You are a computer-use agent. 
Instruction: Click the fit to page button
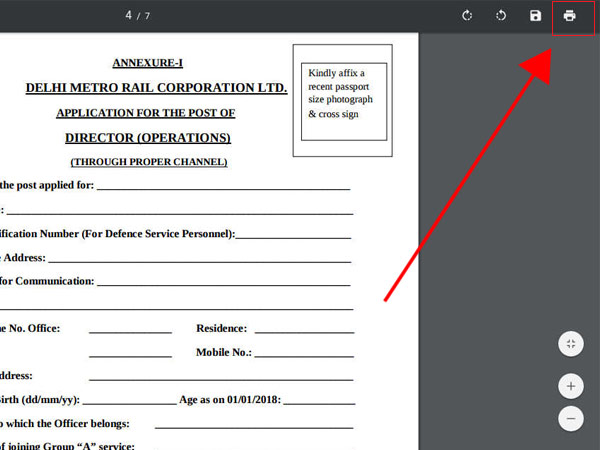click(571, 344)
